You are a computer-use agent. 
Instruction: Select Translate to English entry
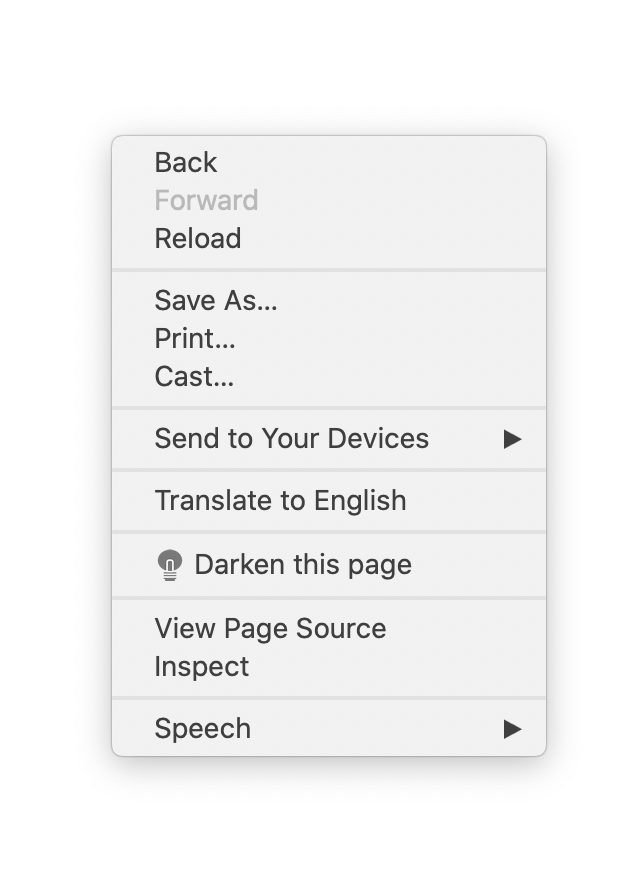[279, 500]
